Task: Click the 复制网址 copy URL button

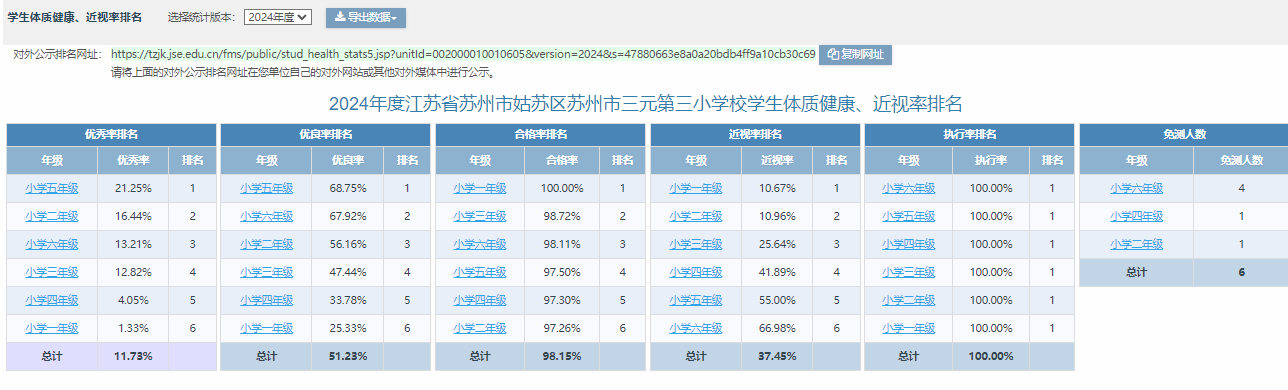Action: pyautogui.click(x=855, y=55)
